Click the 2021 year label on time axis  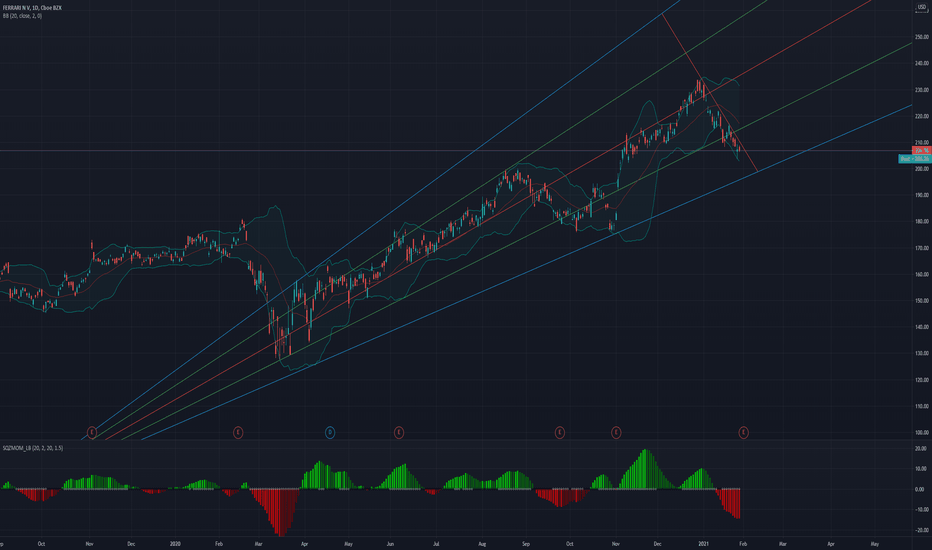704,543
